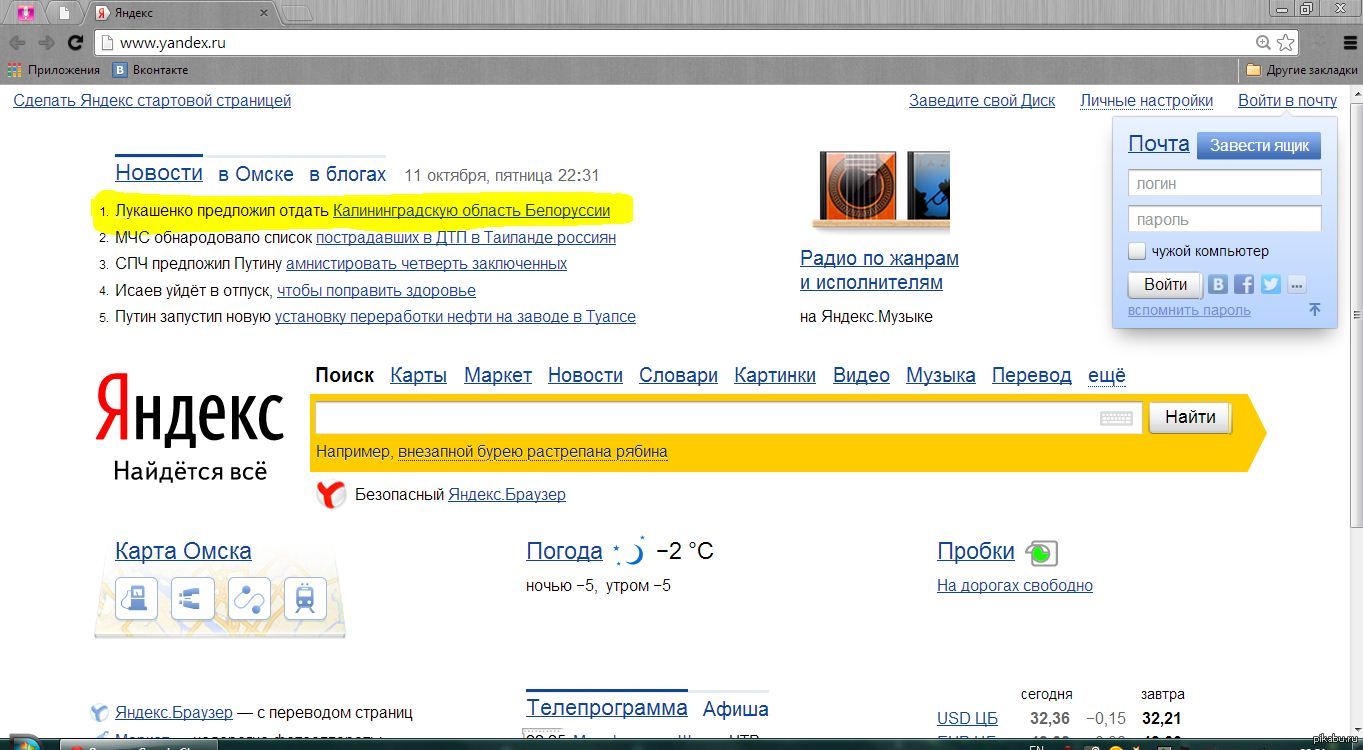
Task: Open the Маркет service link
Action: (x=498, y=375)
